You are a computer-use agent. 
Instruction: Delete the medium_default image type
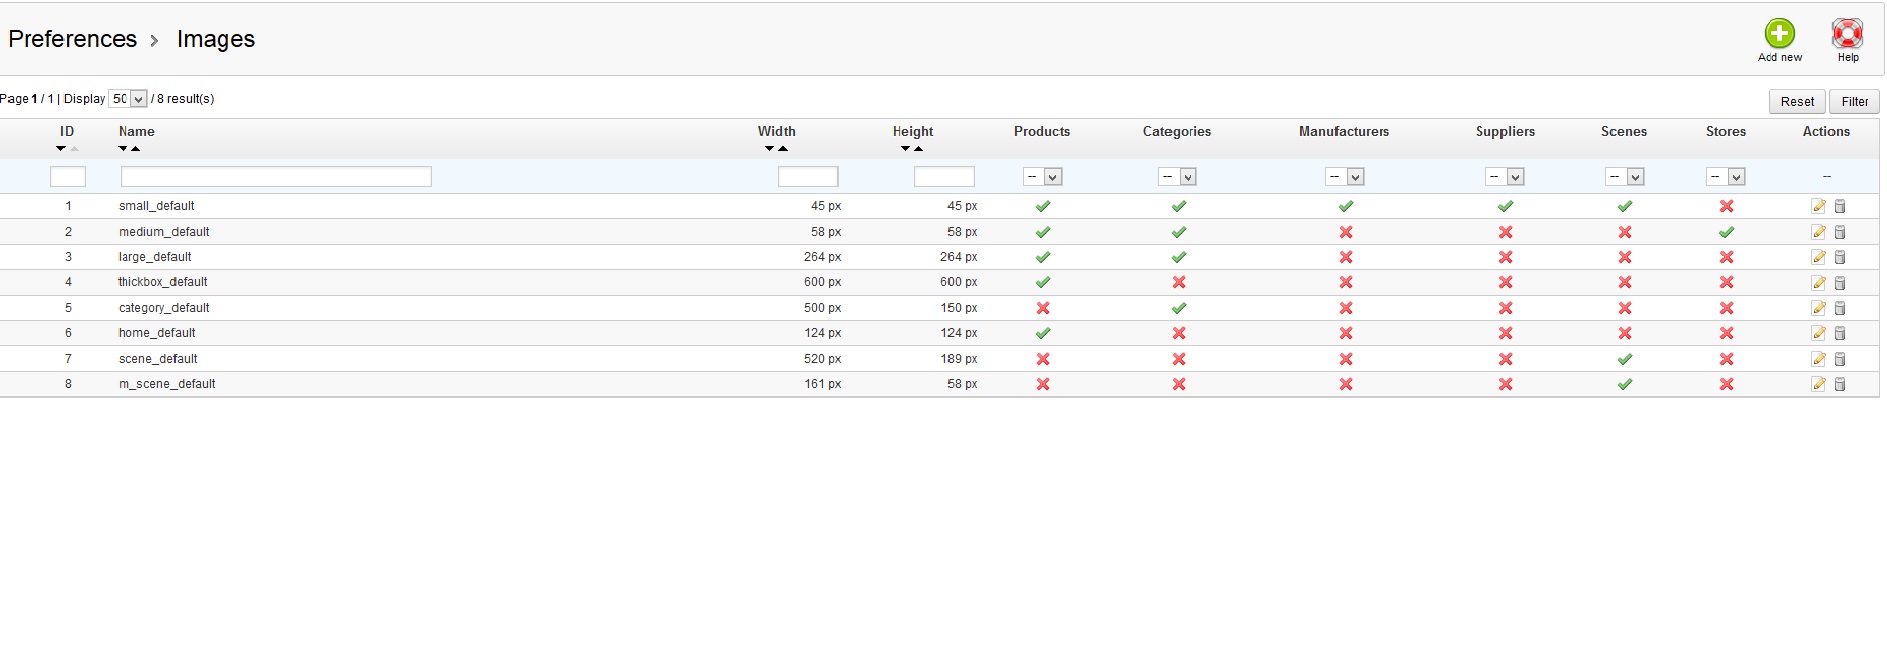coord(1840,232)
